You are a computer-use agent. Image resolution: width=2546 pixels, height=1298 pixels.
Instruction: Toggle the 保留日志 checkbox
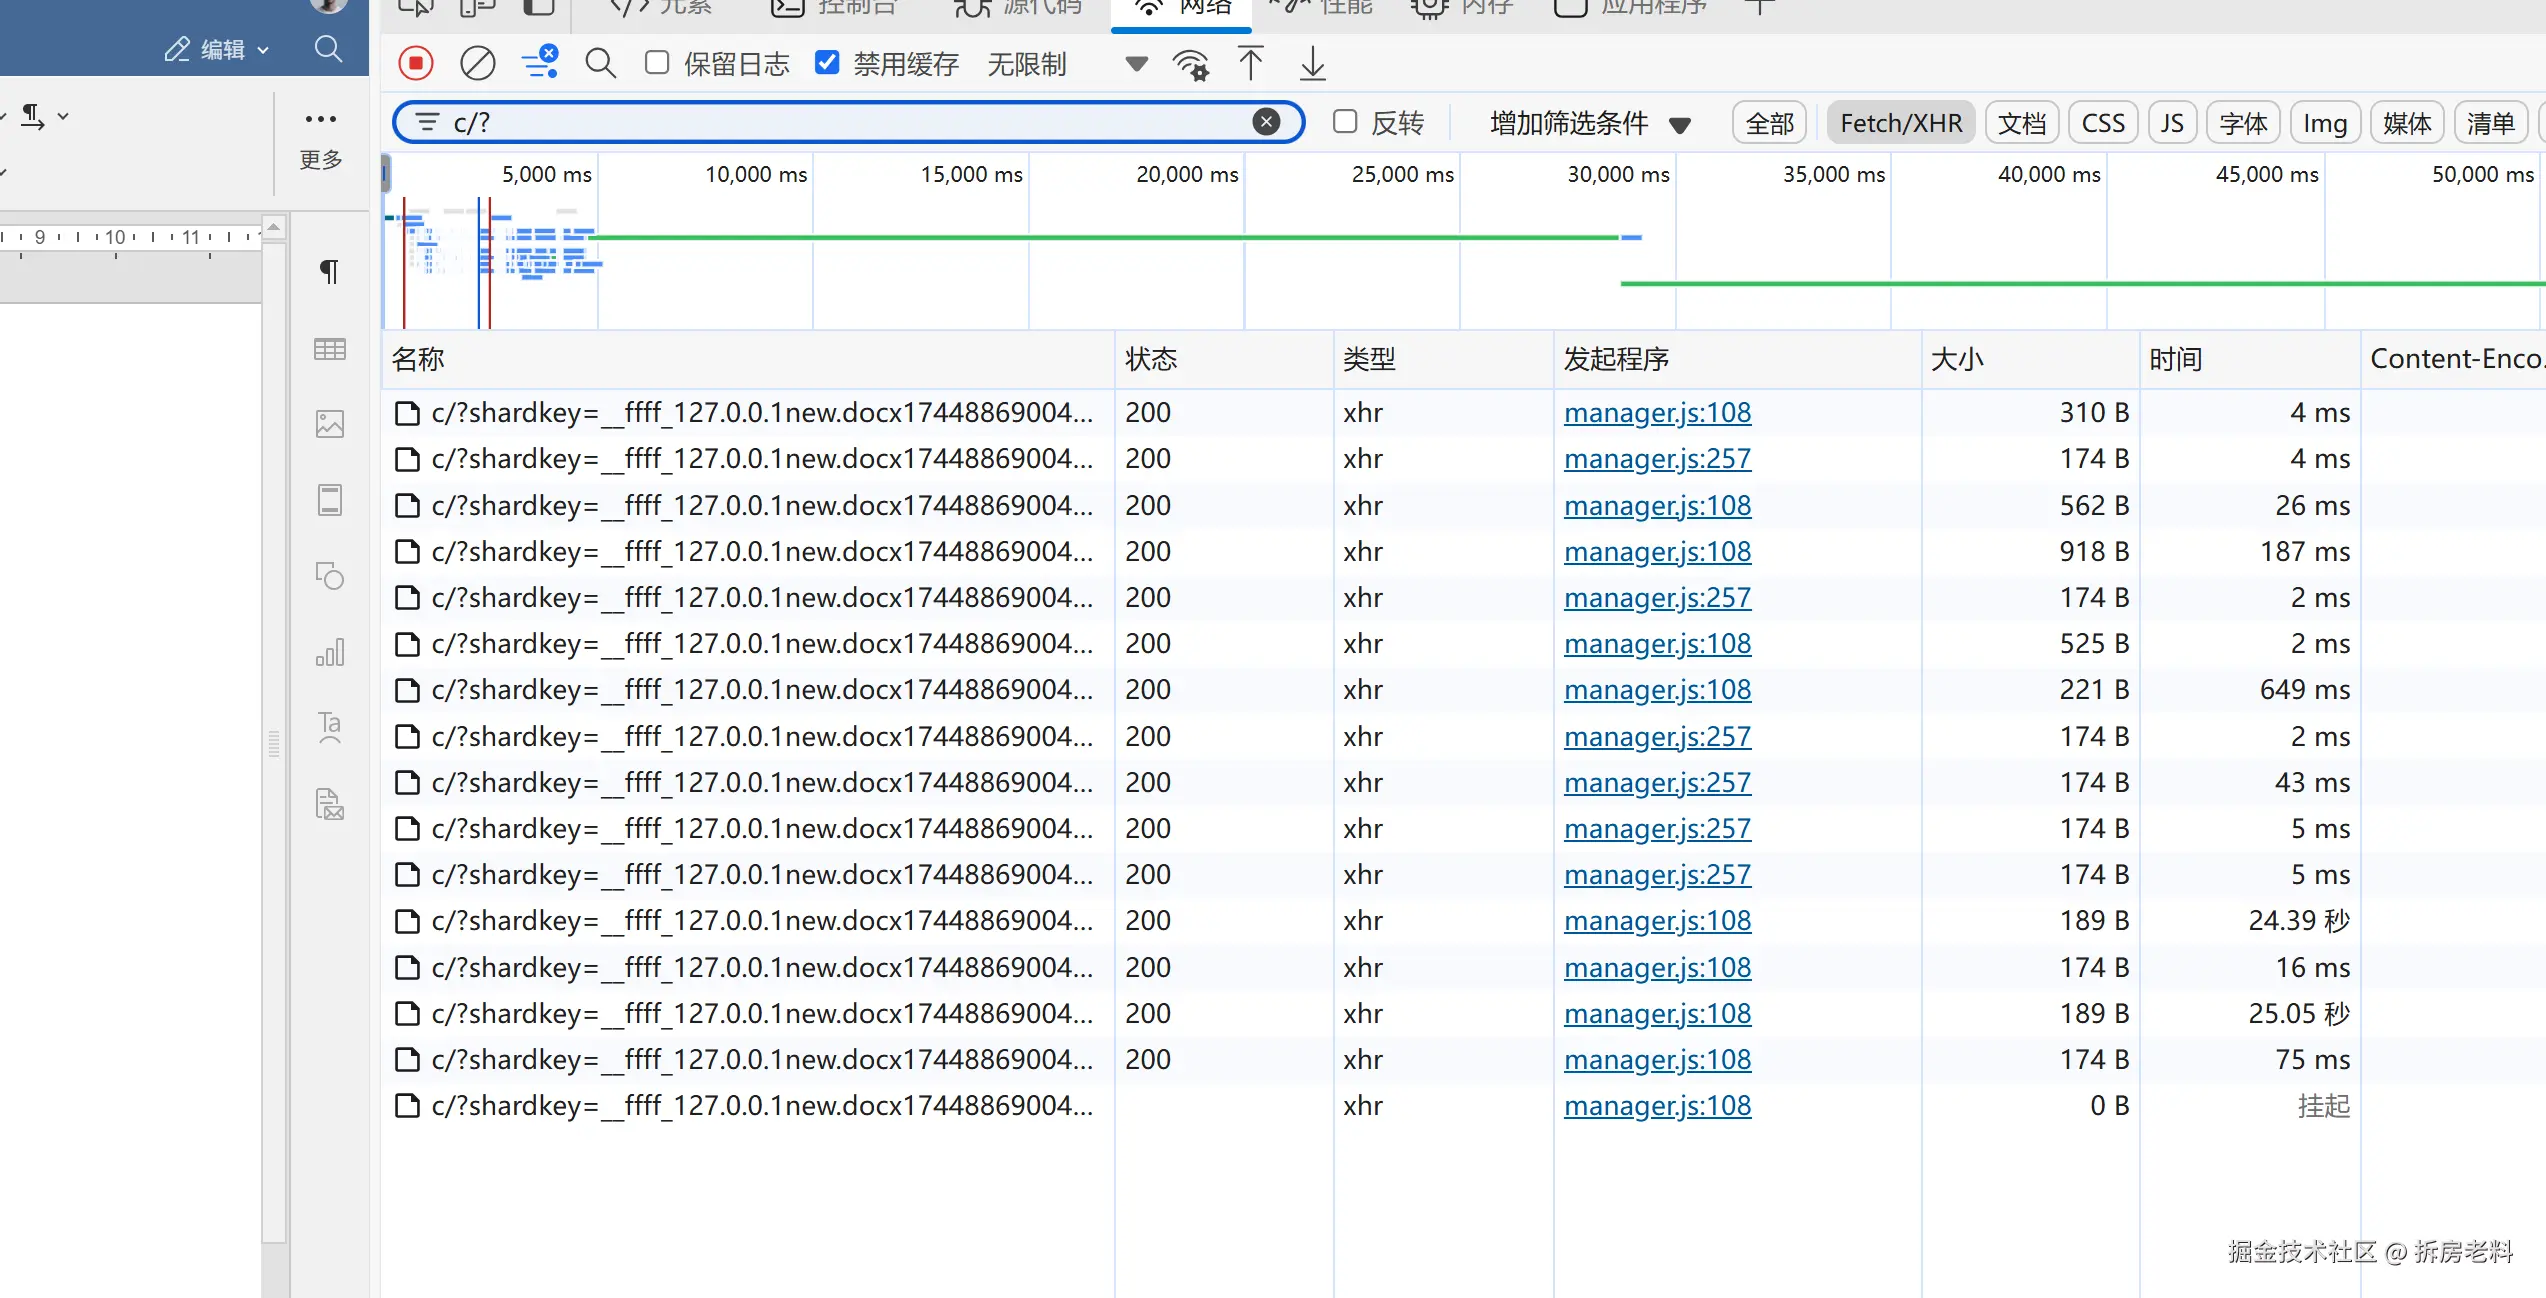(x=657, y=63)
